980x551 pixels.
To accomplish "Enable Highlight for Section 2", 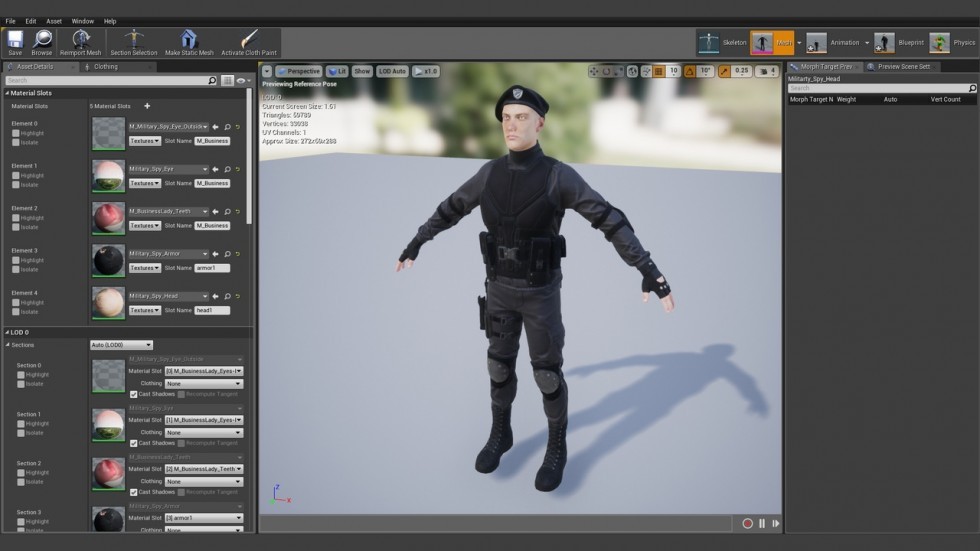I will (21, 473).
